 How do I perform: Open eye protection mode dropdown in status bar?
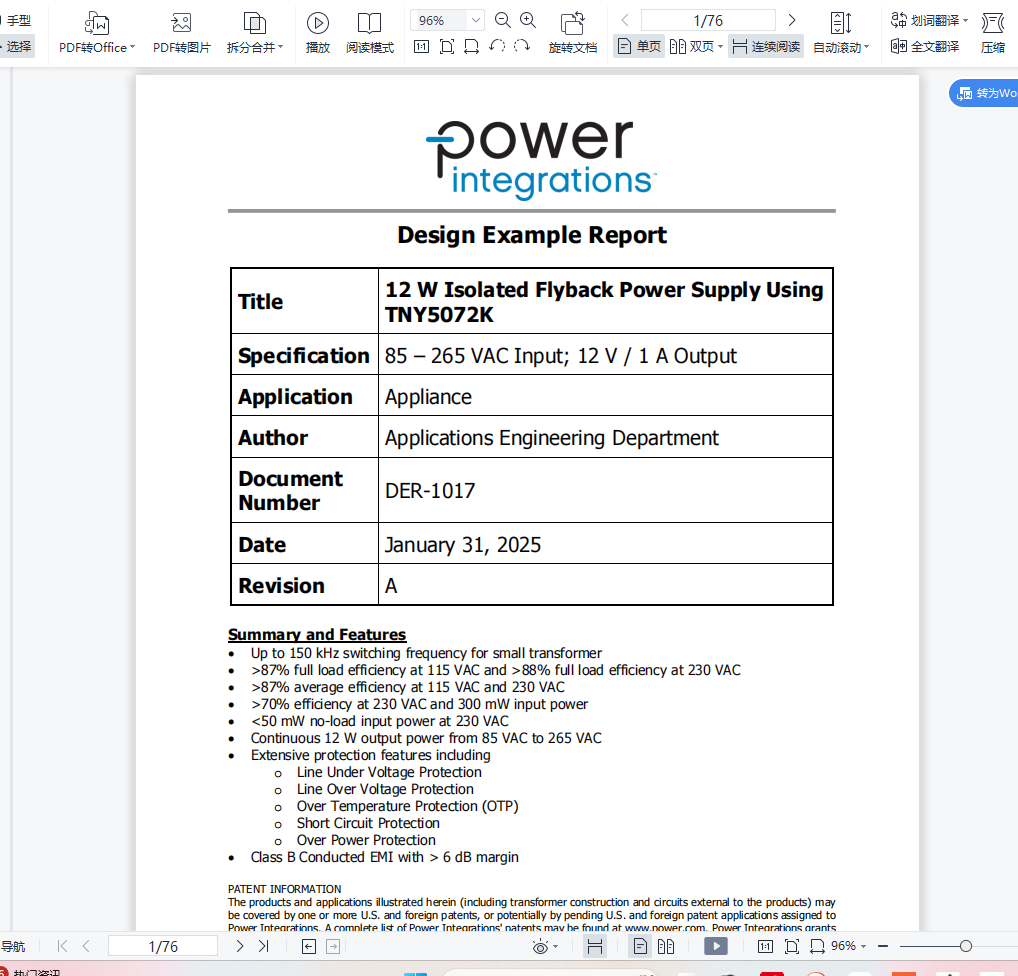[555, 947]
